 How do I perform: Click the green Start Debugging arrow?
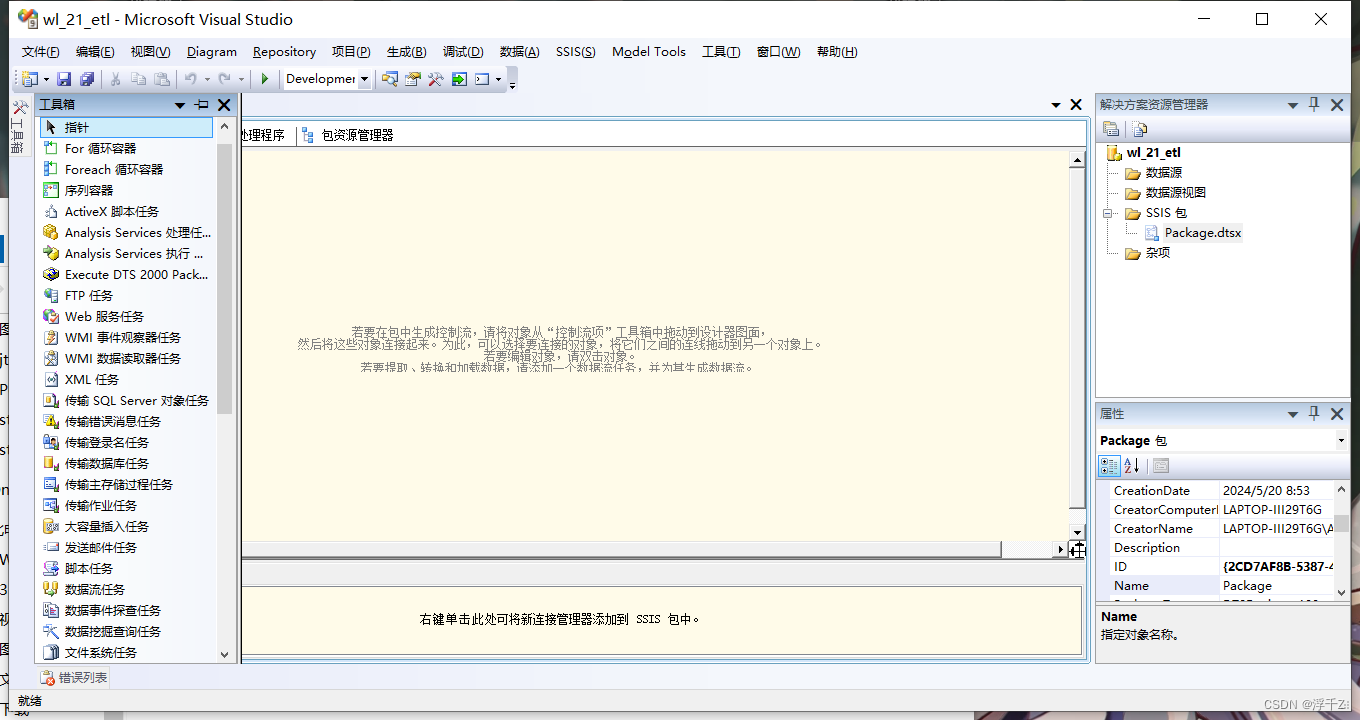point(264,79)
